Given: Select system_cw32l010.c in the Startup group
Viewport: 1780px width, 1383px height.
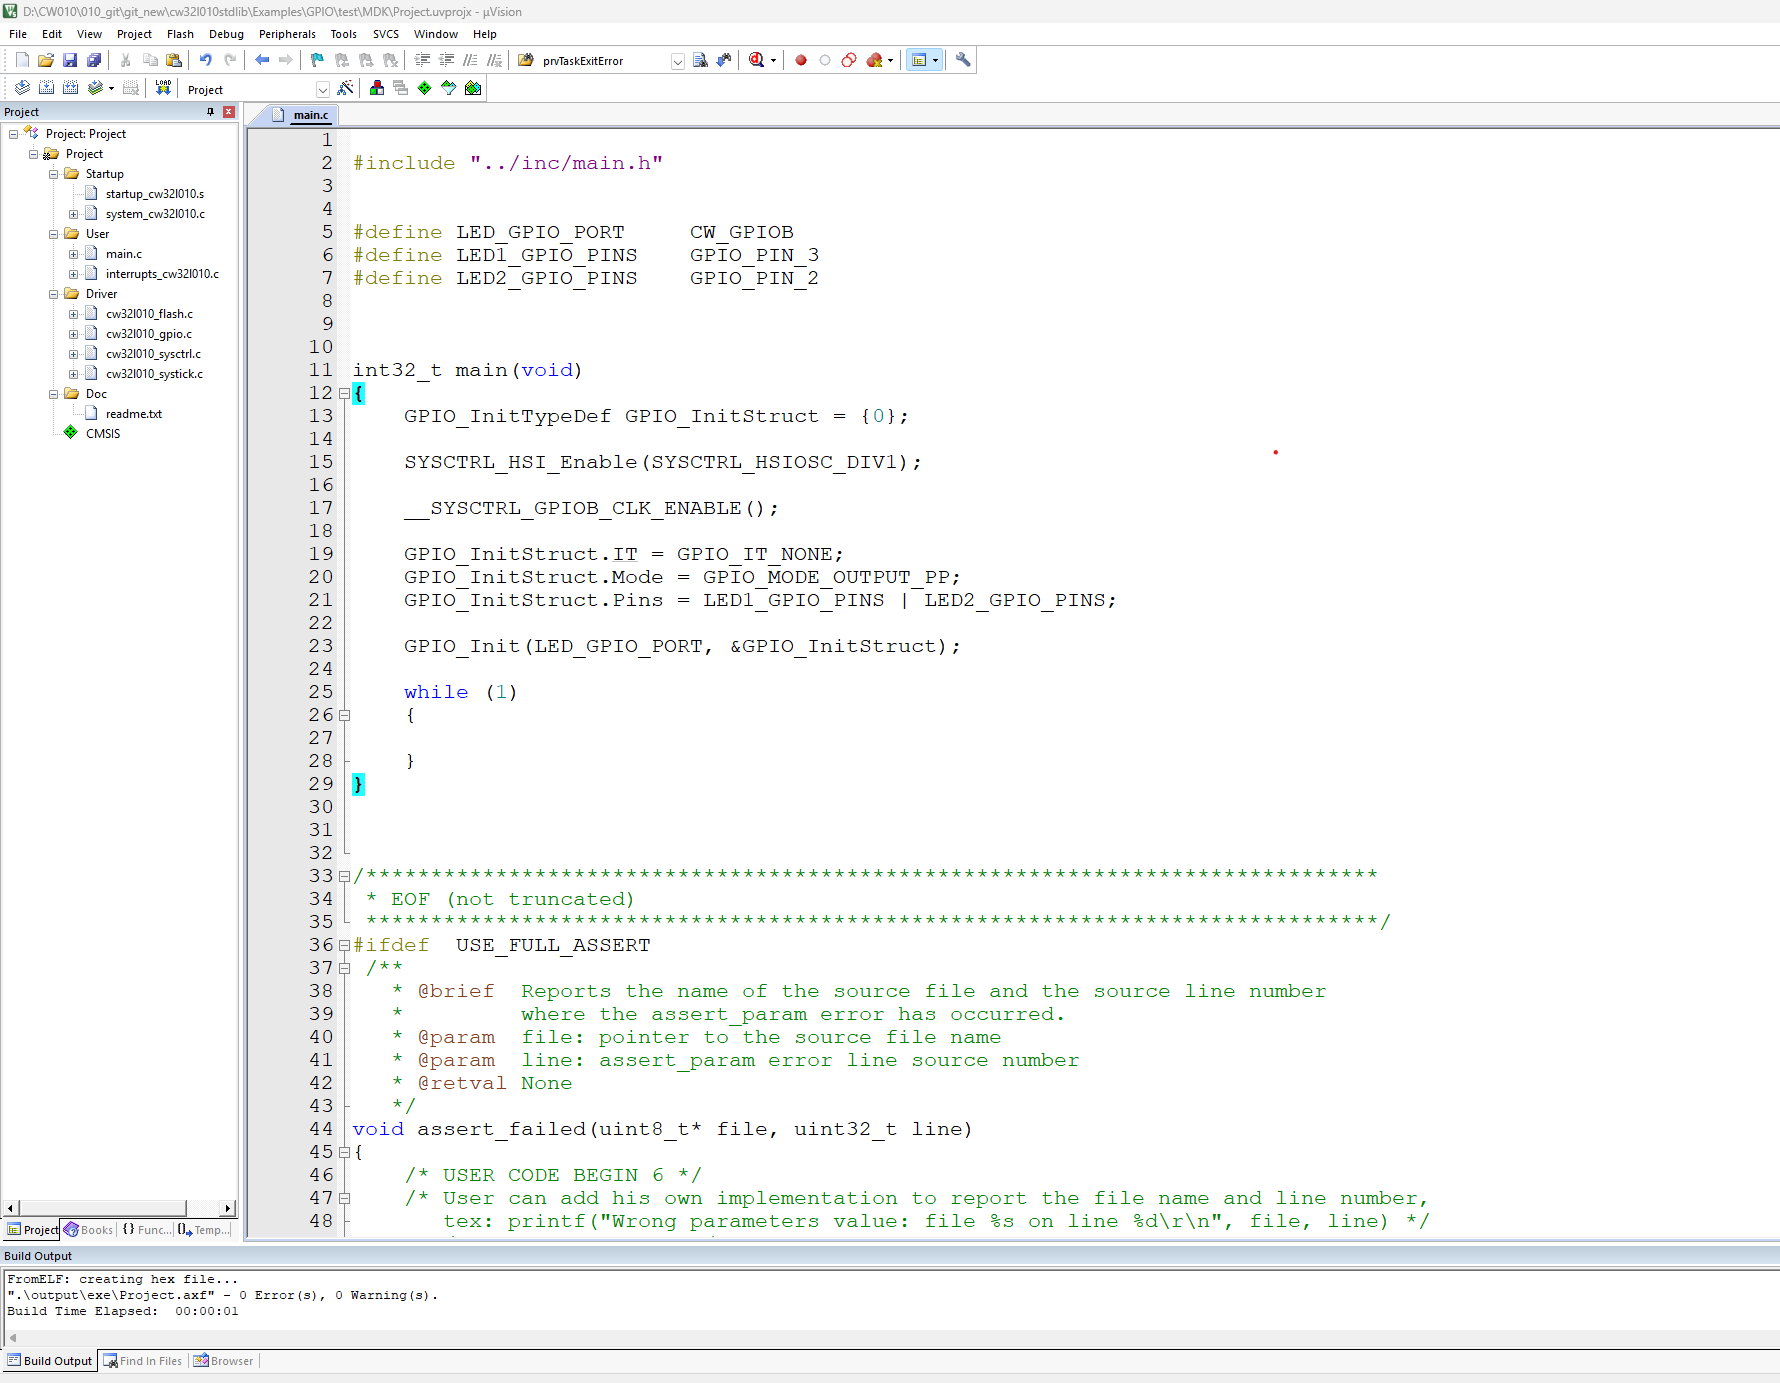Looking at the screenshot, I should pyautogui.click(x=155, y=214).
